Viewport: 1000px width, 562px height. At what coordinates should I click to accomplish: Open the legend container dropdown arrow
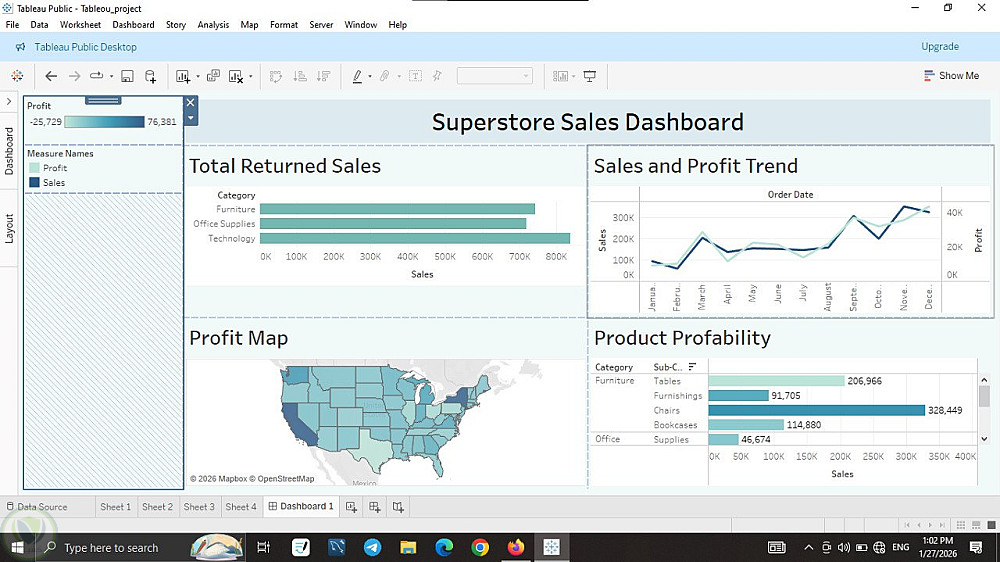pos(190,118)
